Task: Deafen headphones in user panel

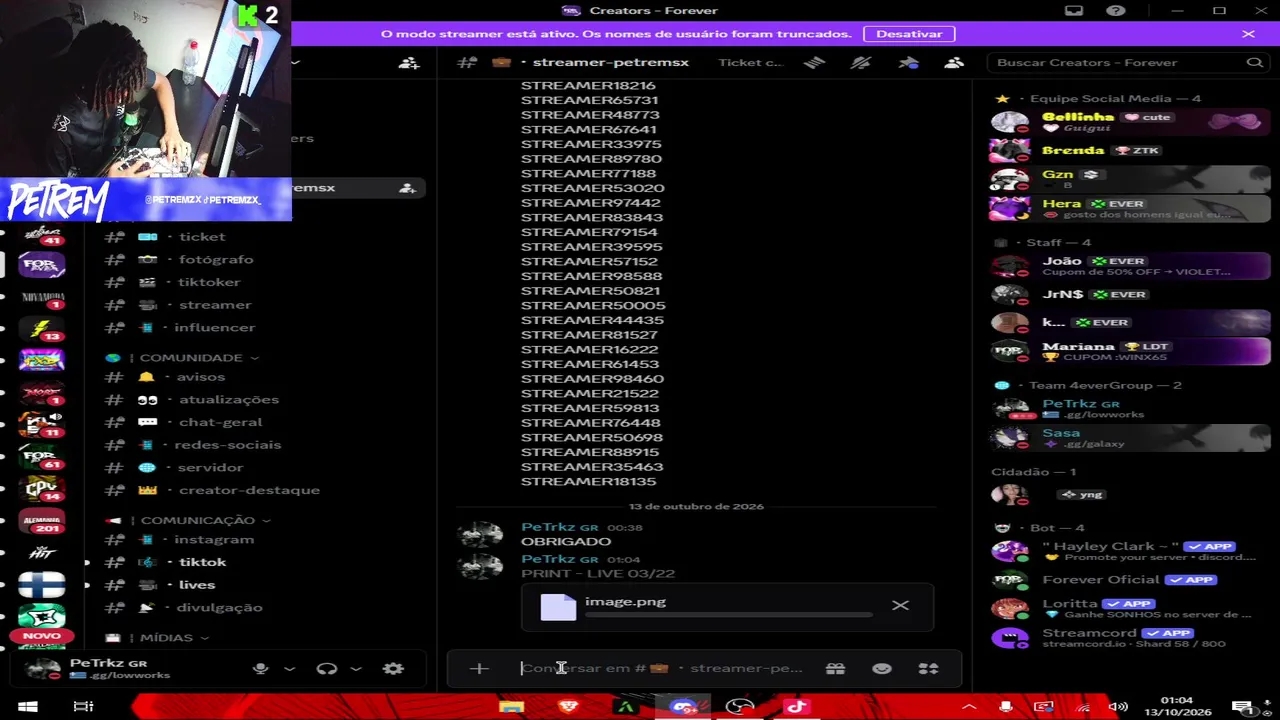Action: tap(327, 668)
